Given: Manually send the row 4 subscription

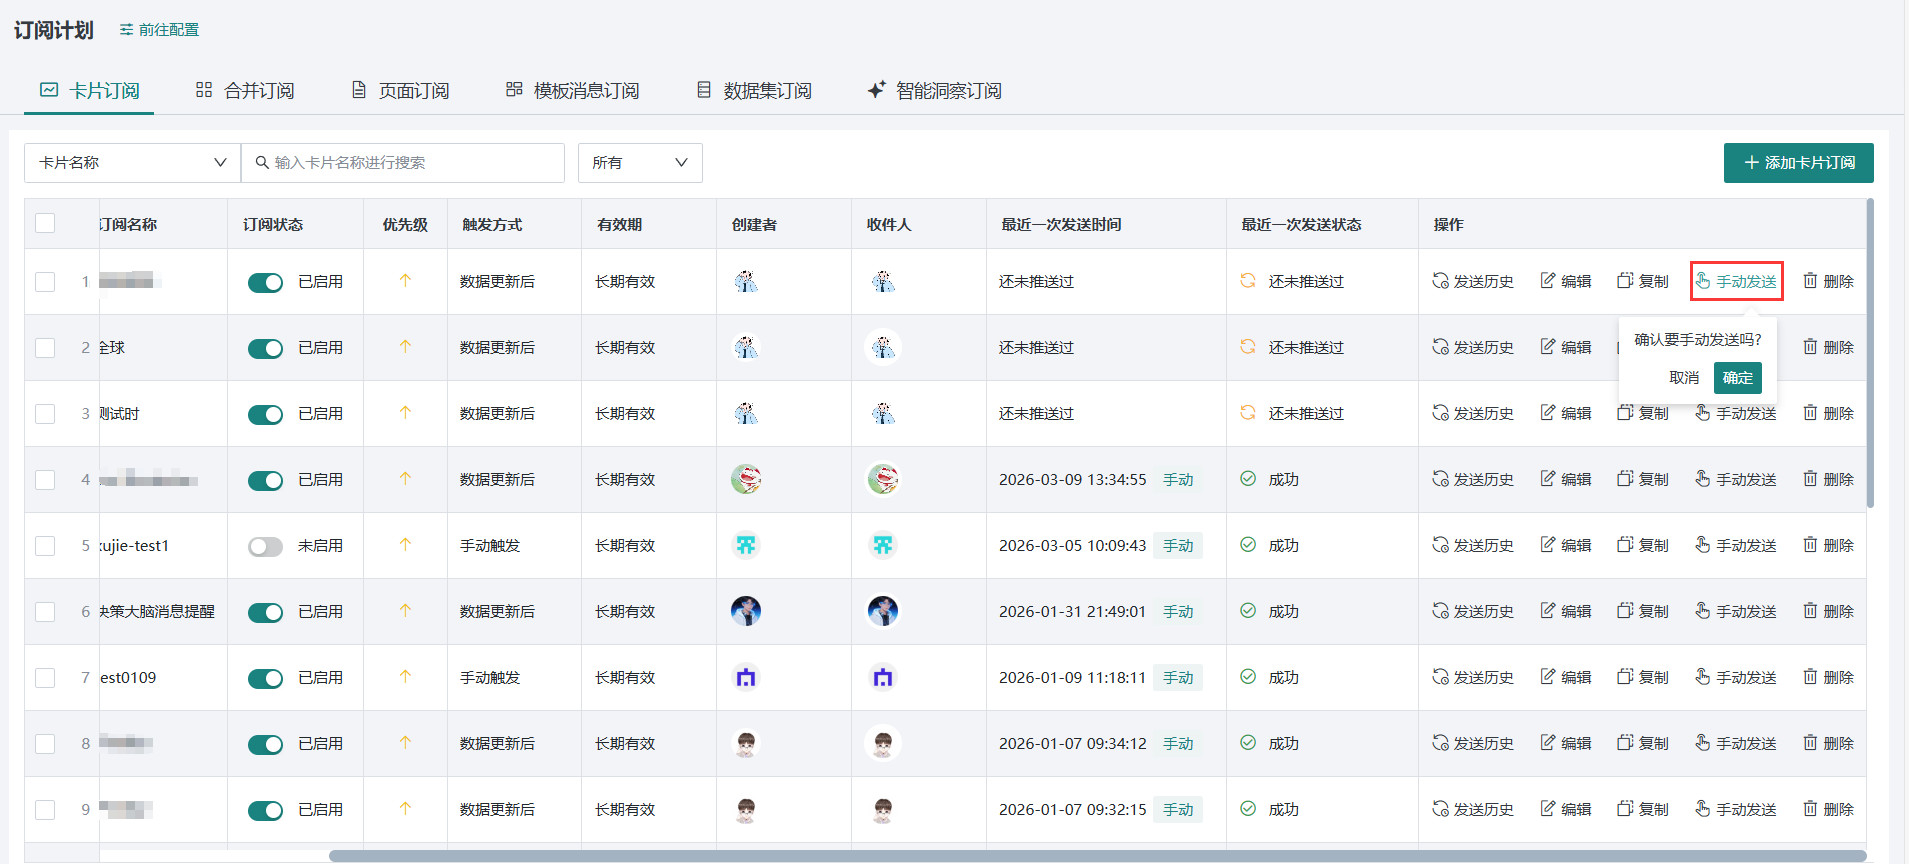Looking at the screenshot, I should click(x=1736, y=479).
